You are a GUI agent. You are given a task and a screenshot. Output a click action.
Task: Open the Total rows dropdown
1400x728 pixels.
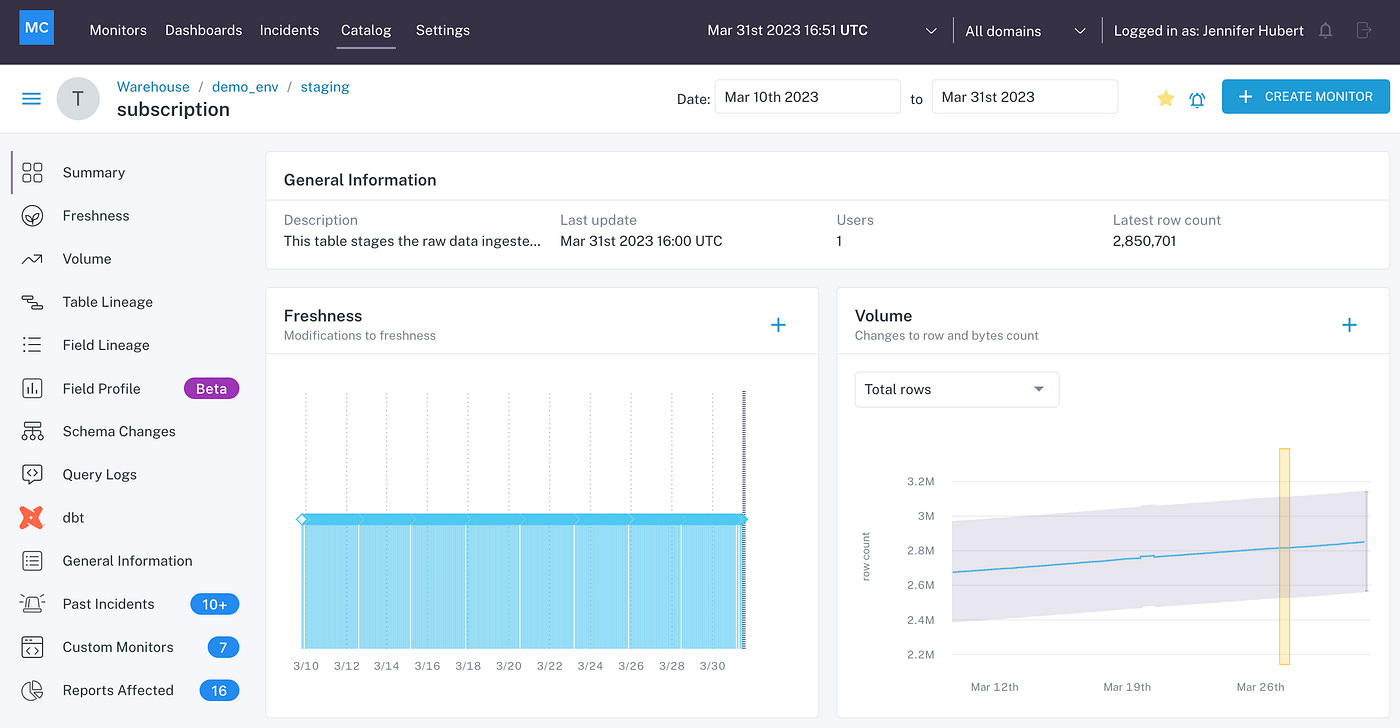(956, 389)
